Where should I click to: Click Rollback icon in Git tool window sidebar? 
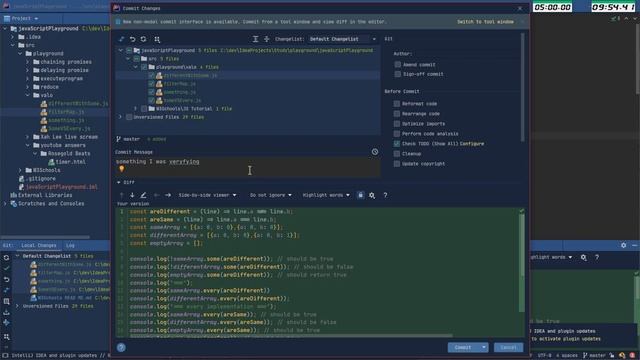click(x=6, y=280)
